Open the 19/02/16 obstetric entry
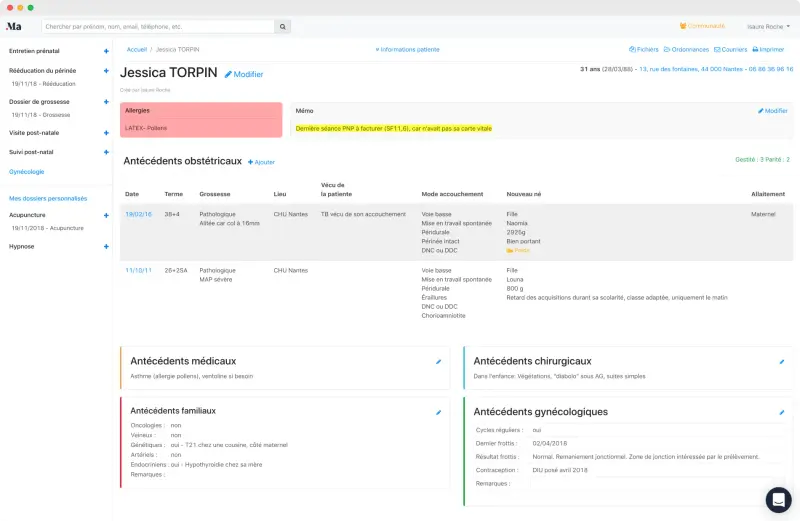This screenshot has height=521, width=800. 138,214
